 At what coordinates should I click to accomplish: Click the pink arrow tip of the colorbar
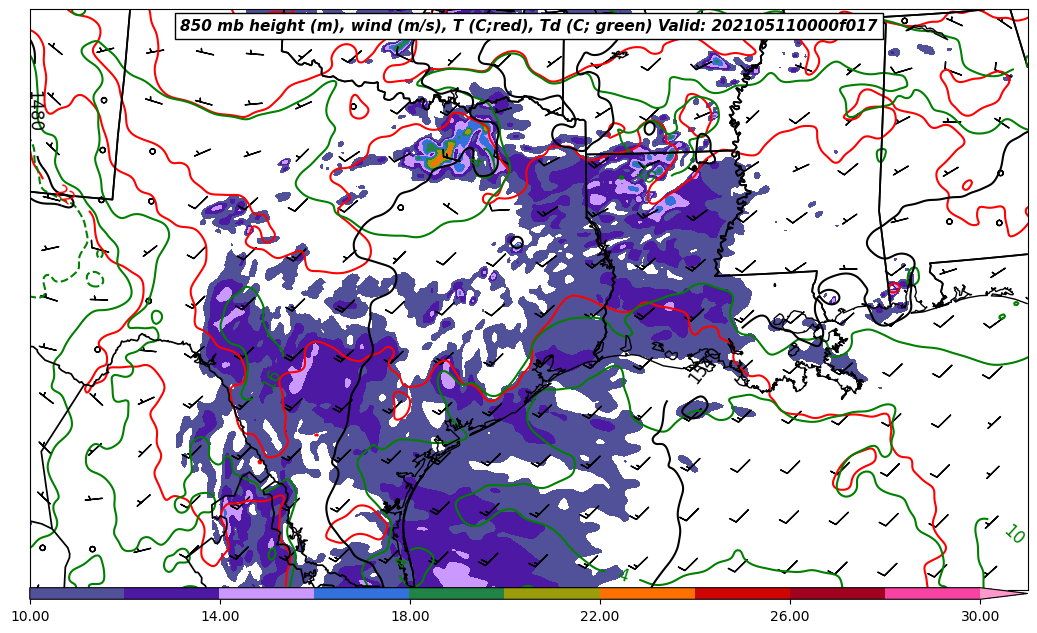click(x=1002, y=593)
